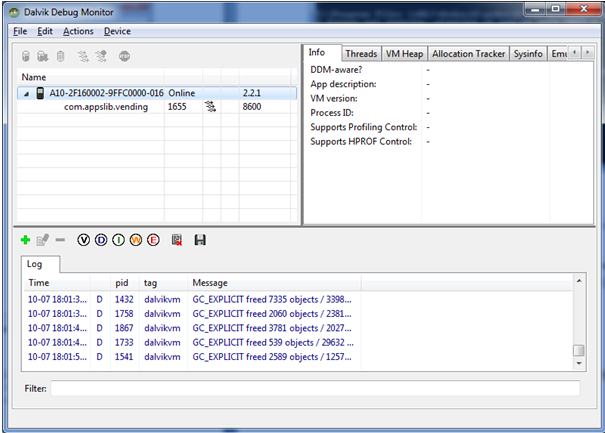Viewport: 605px width, 433px height.
Task: Click the 'DDM-aware?' info label
Action: pyautogui.click(x=336, y=70)
